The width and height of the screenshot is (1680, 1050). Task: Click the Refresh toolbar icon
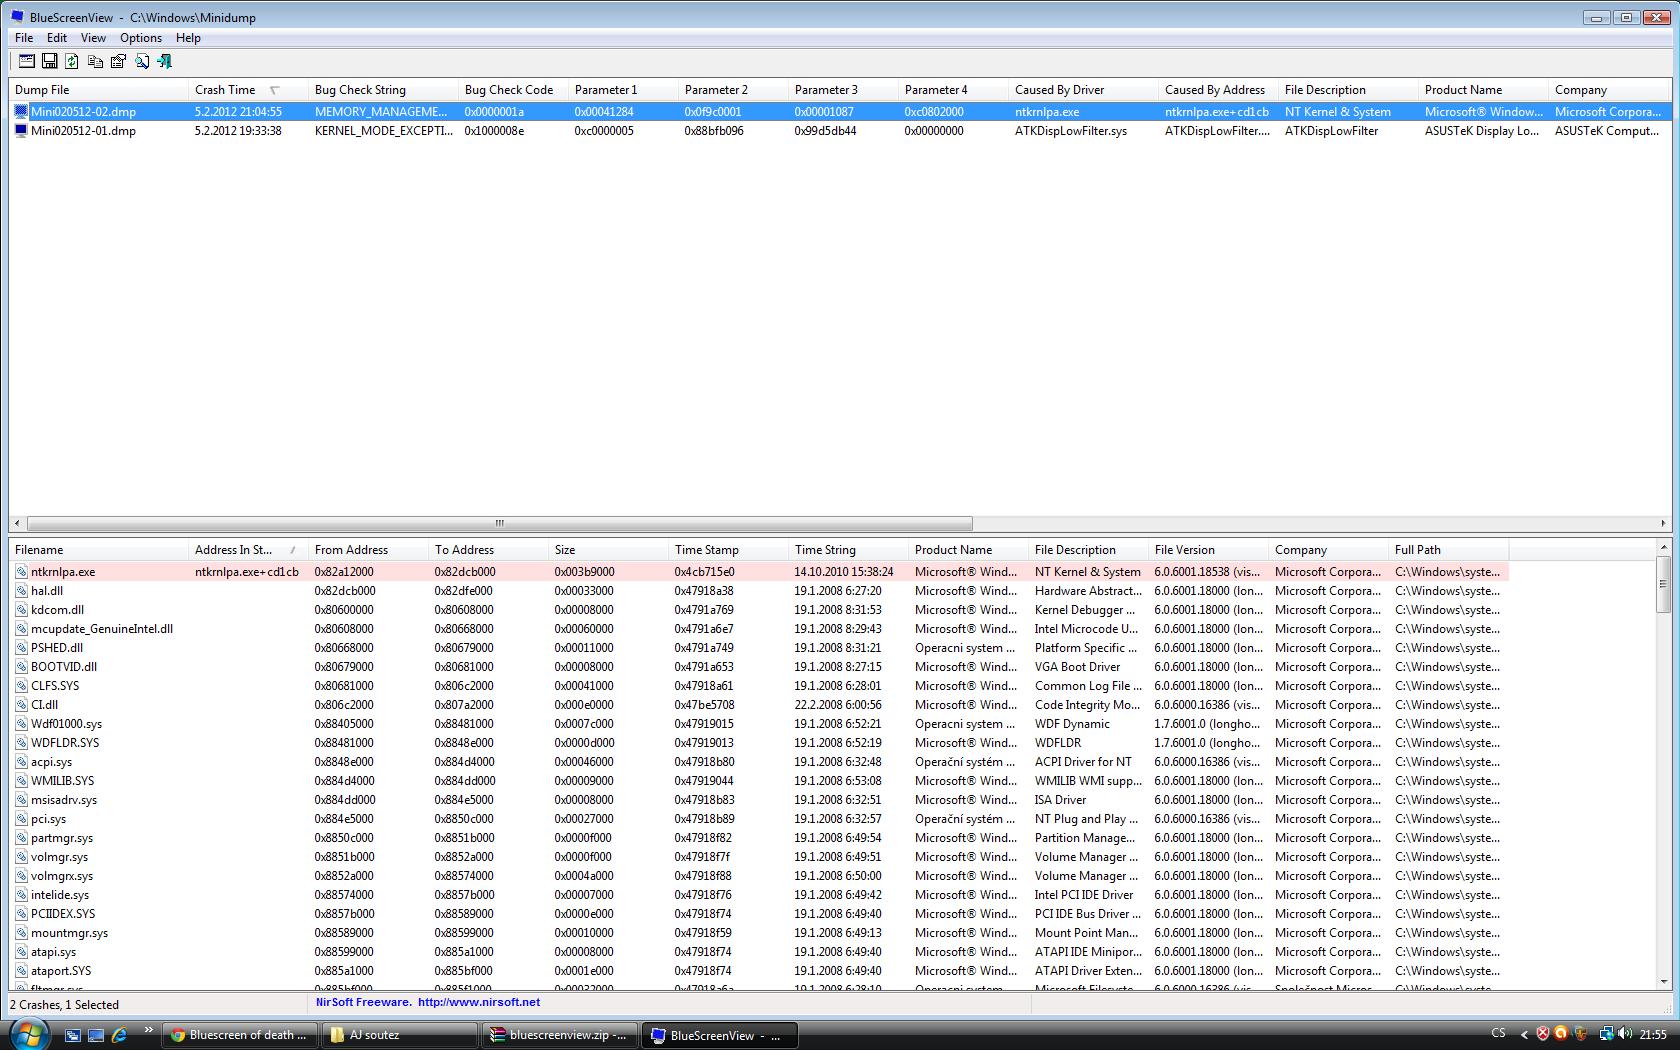point(72,61)
